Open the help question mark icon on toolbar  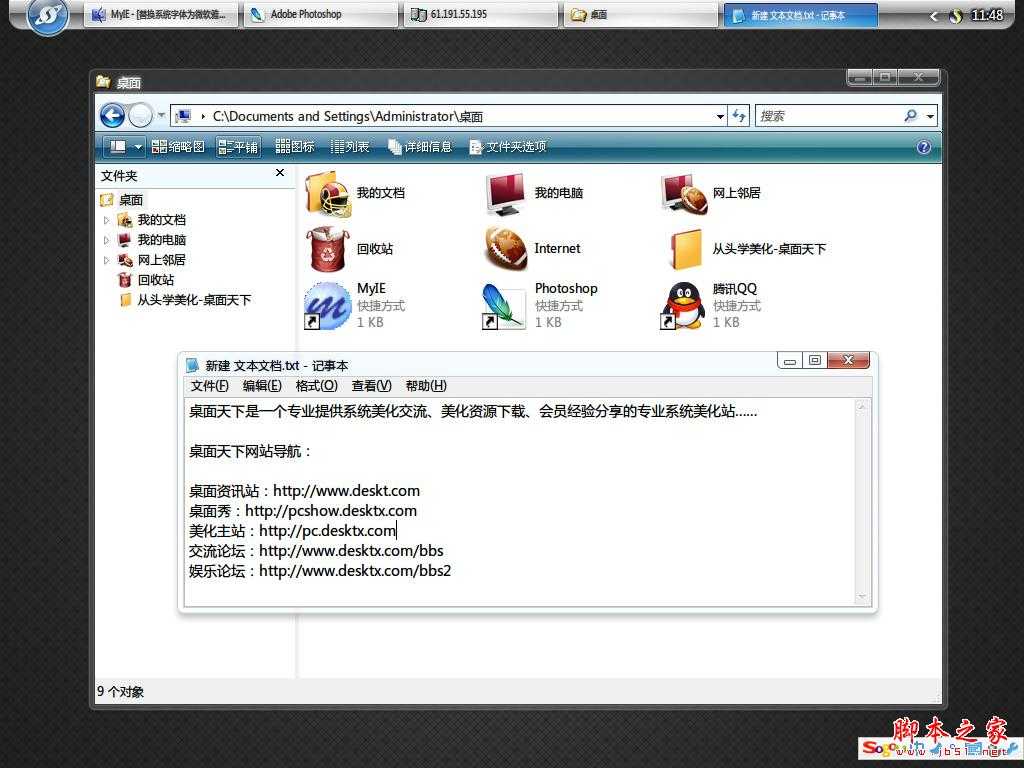click(922, 146)
